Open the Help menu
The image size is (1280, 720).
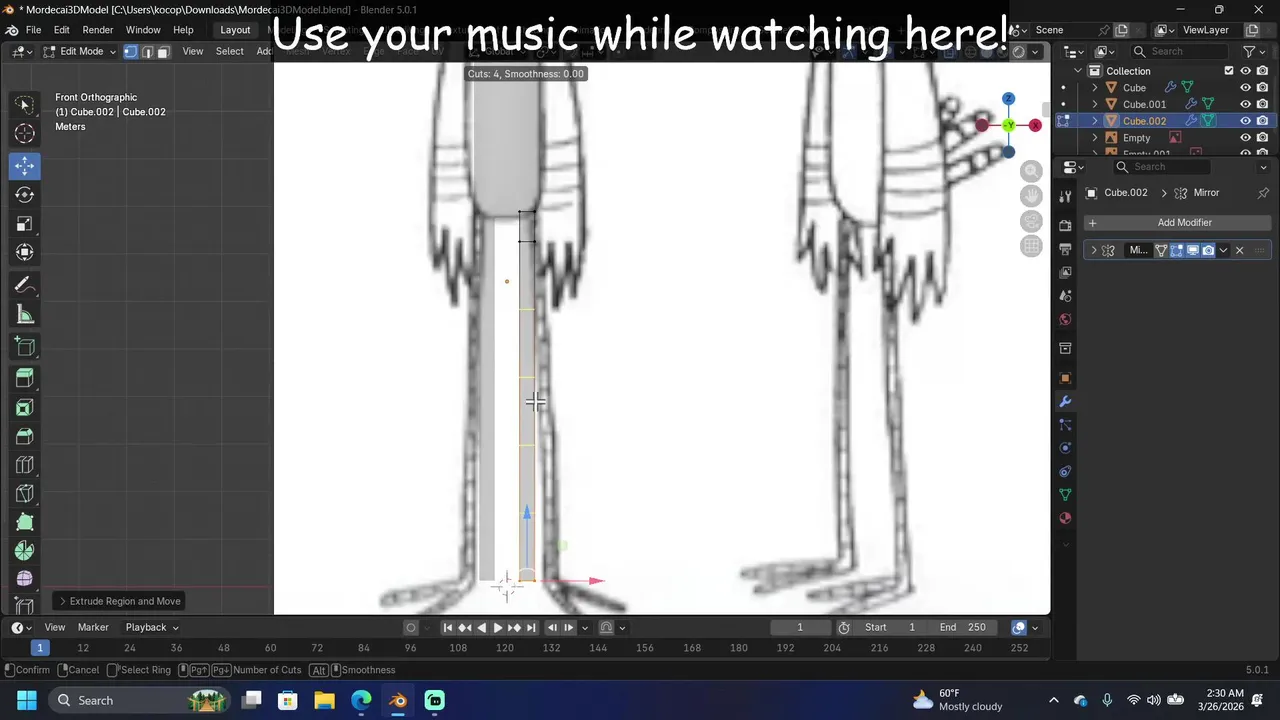183,30
